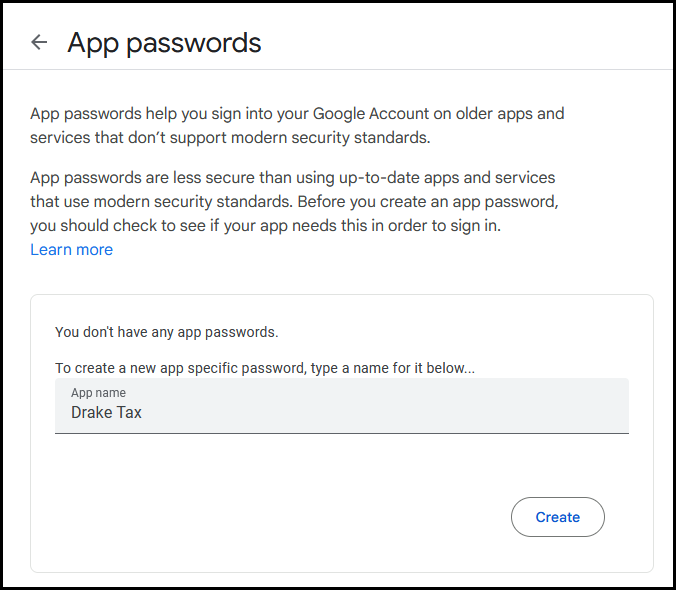Click the underline beneath the App name field

coord(341,433)
